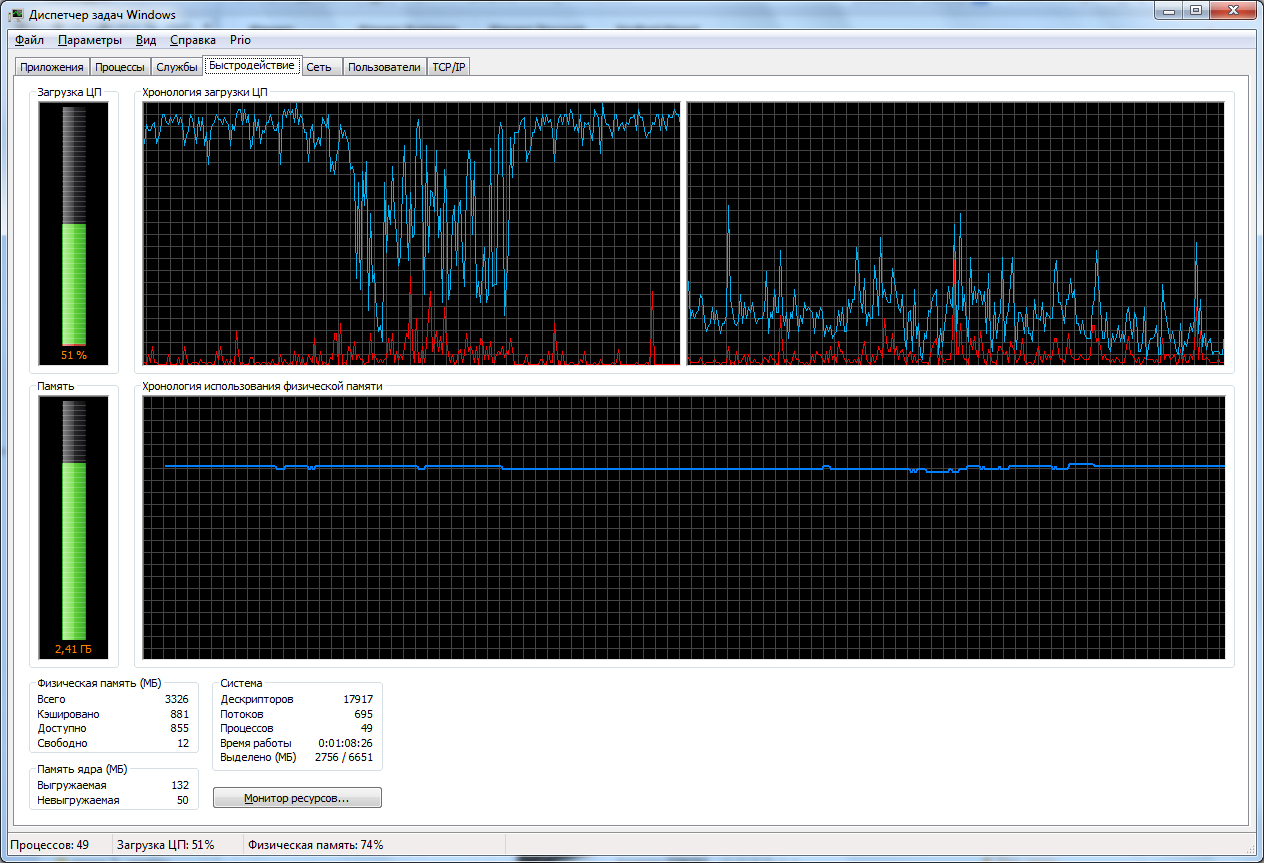1264x863 pixels.
Task: Minimize the Task Manager window
Action: click(x=1169, y=11)
